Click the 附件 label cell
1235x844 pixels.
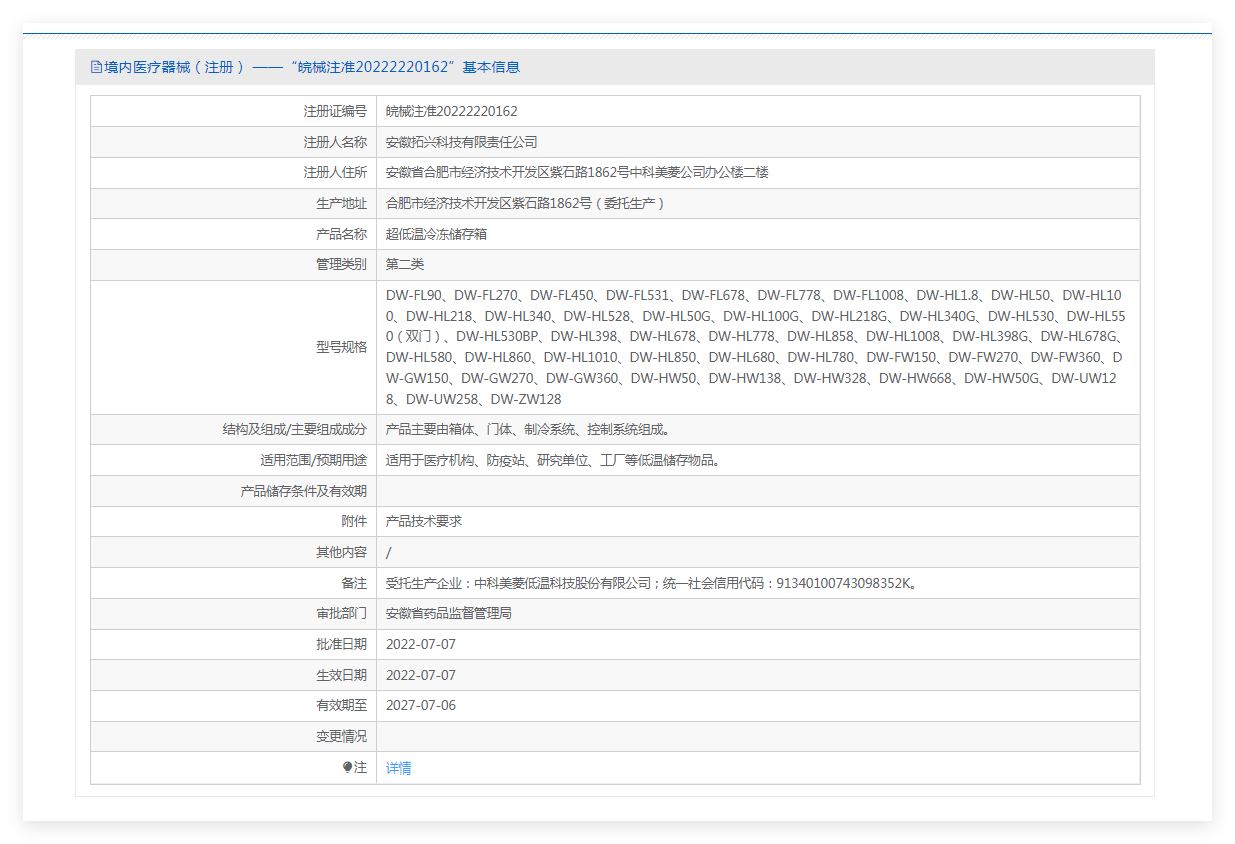coord(234,521)
